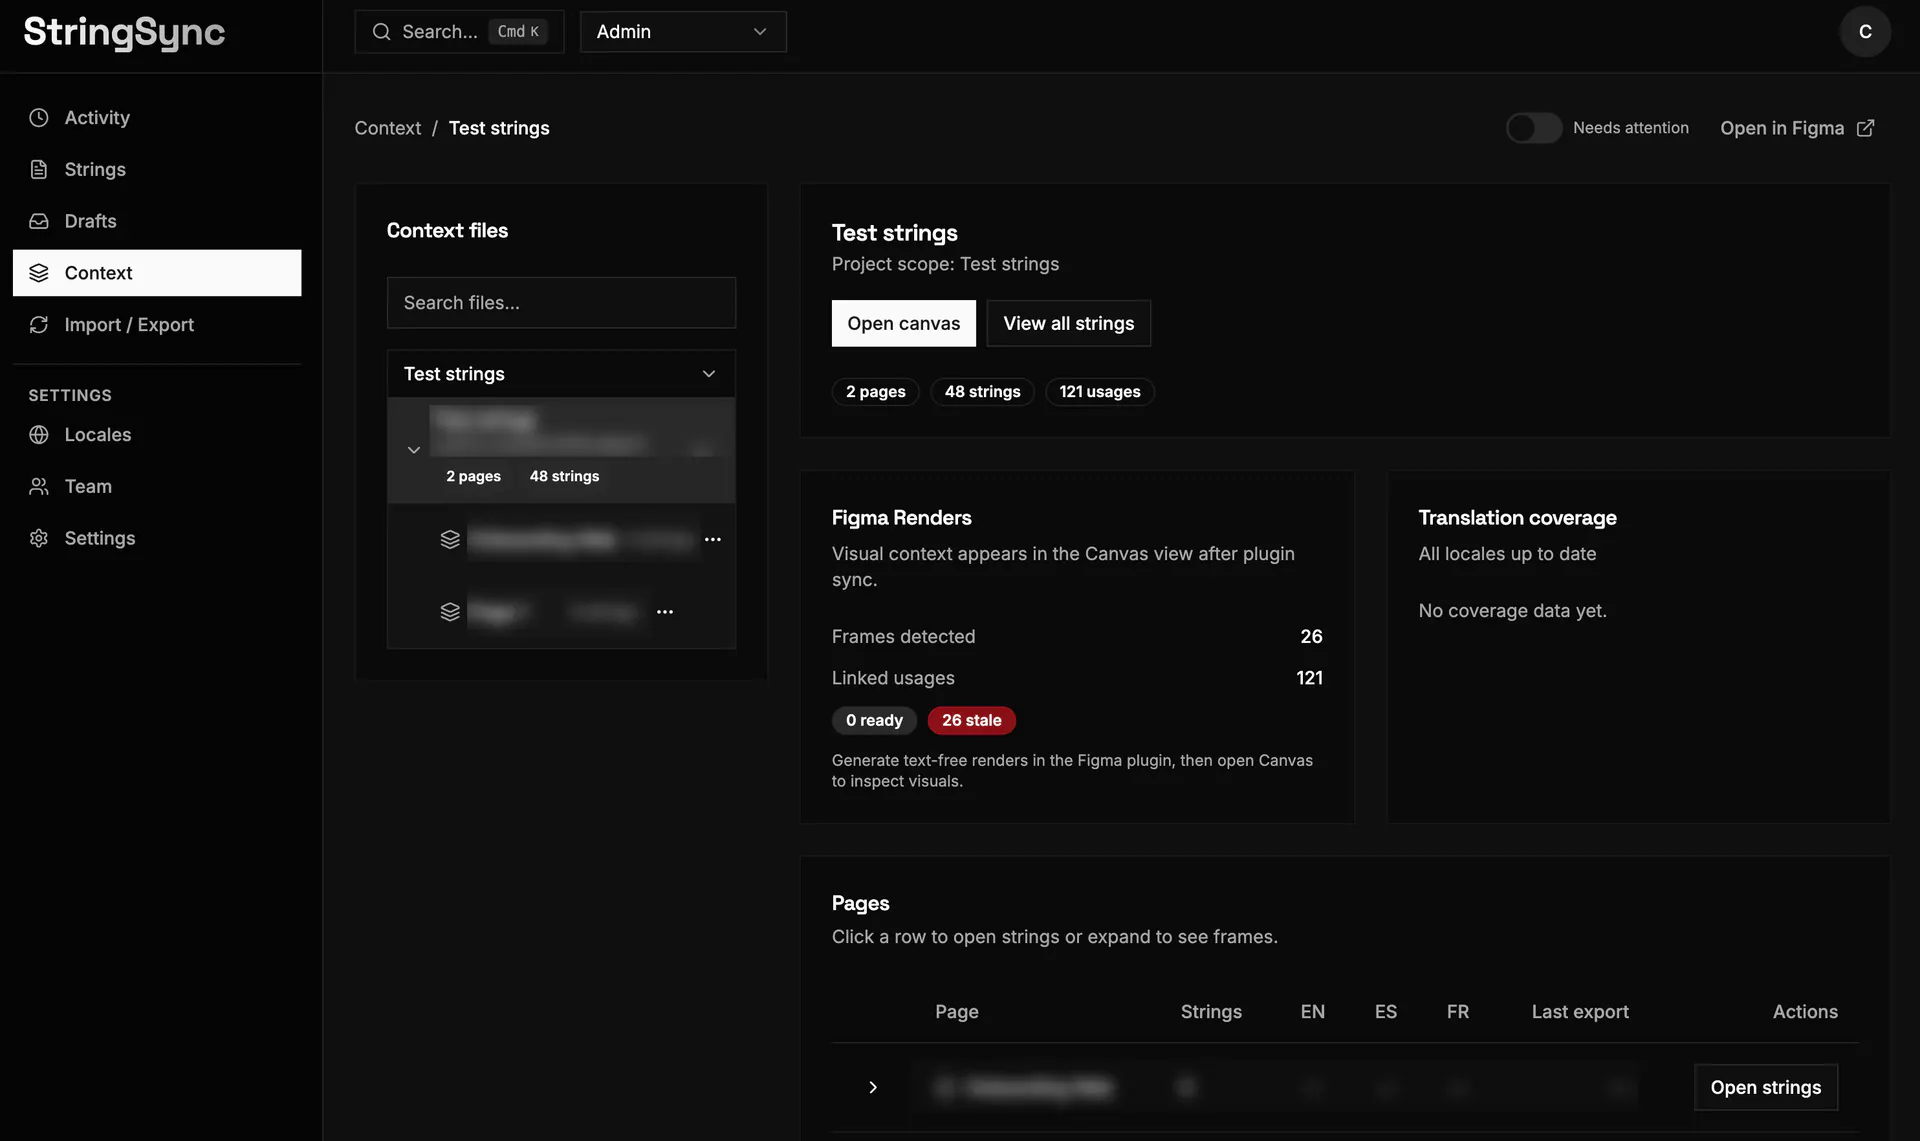Click the Team people icon
This screenshot has width=1920, height=1141.
[x=39, y=487]
